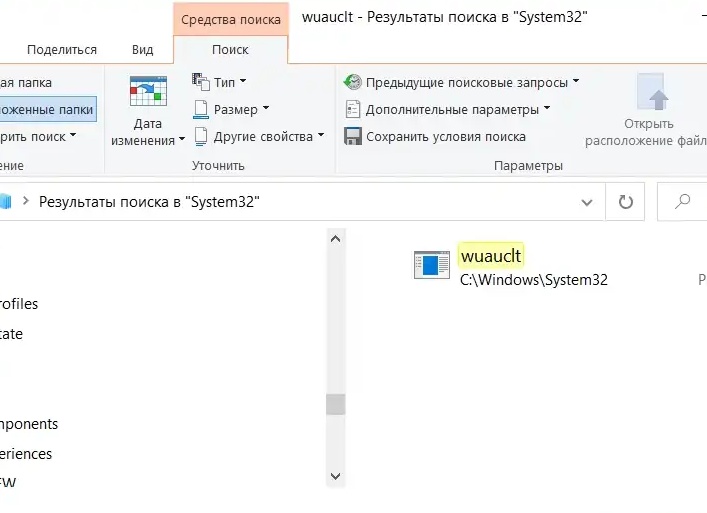Open the Поделиться ribbon tab
This screenshot has width=707, height=513.
pyautogui.click(x=62, y=50)
